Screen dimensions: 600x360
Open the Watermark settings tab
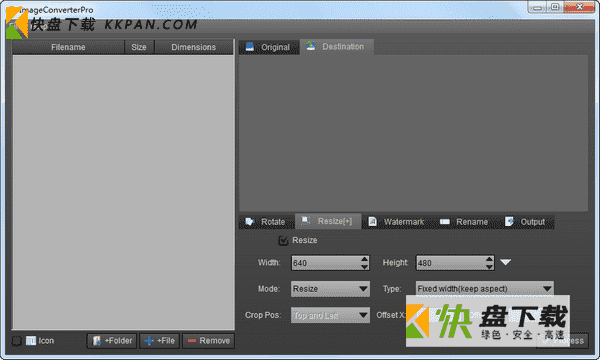click(396, 222)
